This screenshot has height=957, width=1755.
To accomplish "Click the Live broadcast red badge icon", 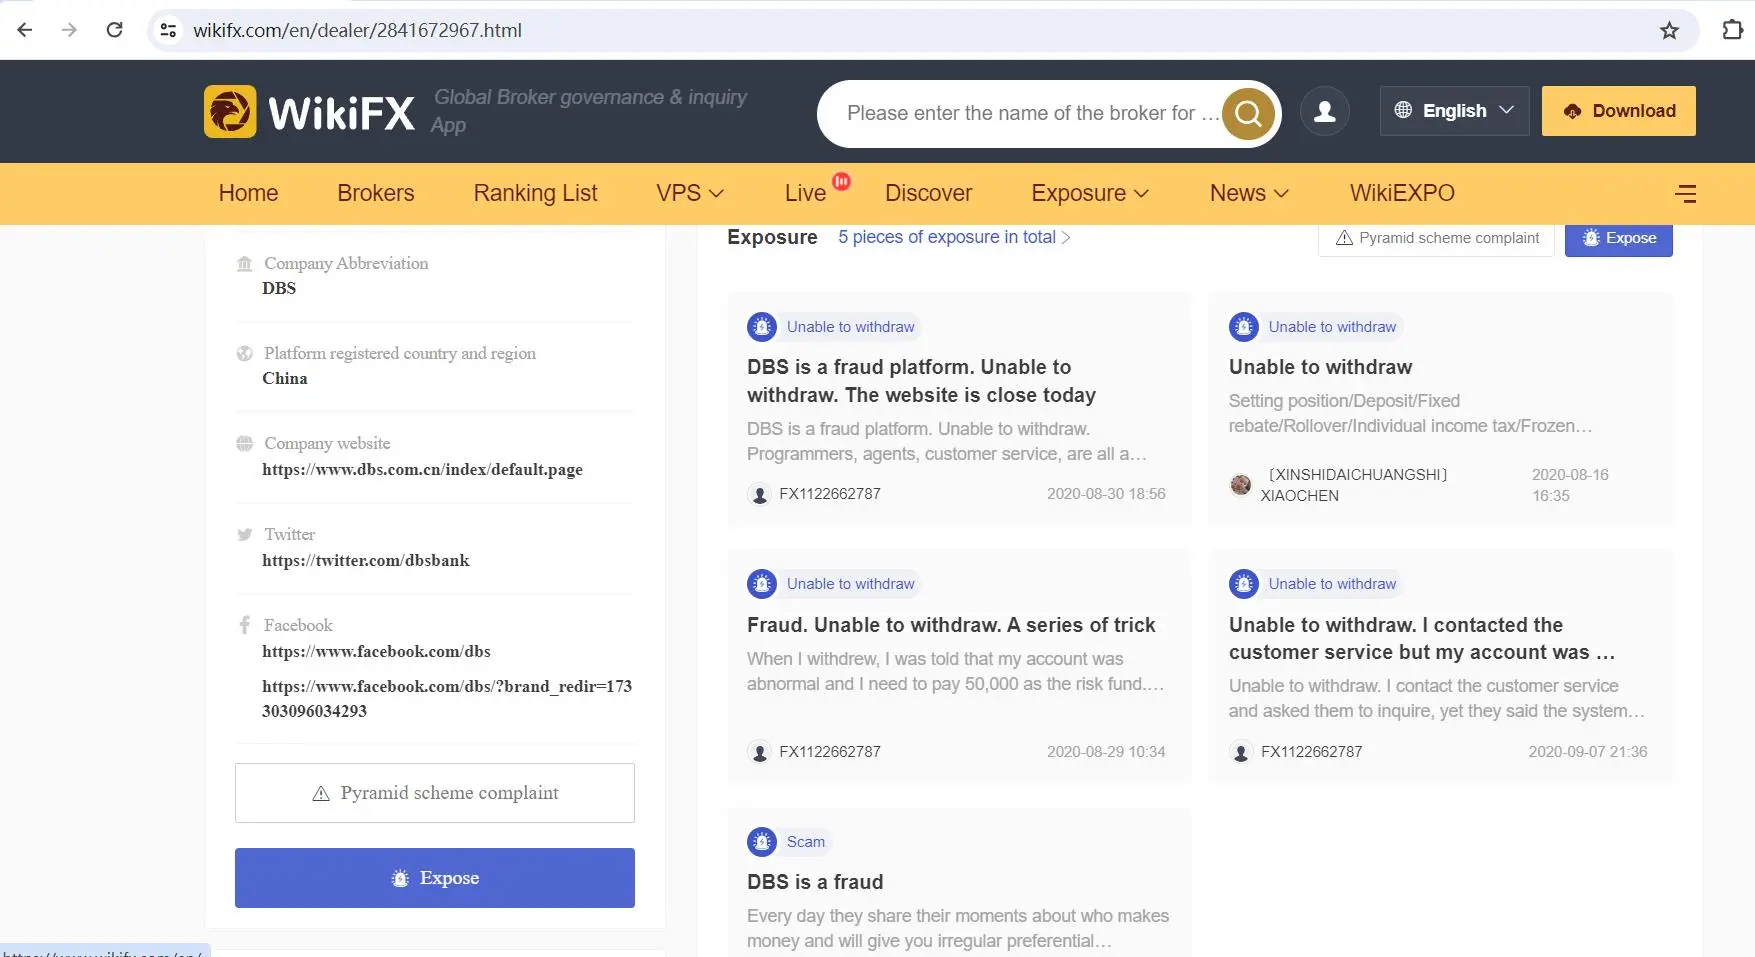I will [x=842, y=181].
